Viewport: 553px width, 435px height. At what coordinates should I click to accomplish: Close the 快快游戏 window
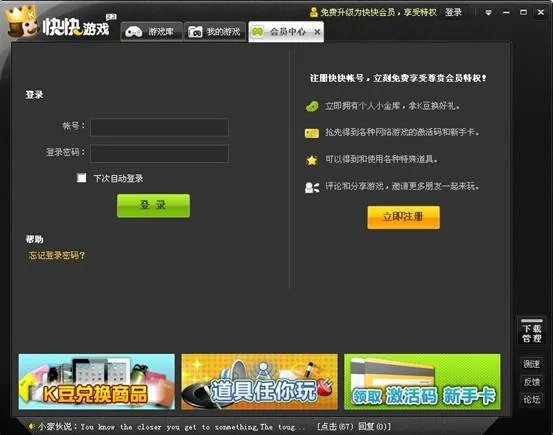tap(541, 12)
